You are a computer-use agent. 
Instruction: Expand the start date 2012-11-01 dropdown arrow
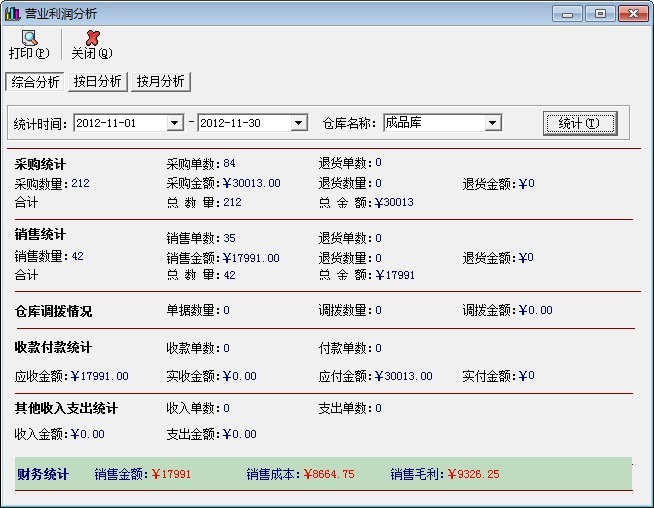click(176, 123)
